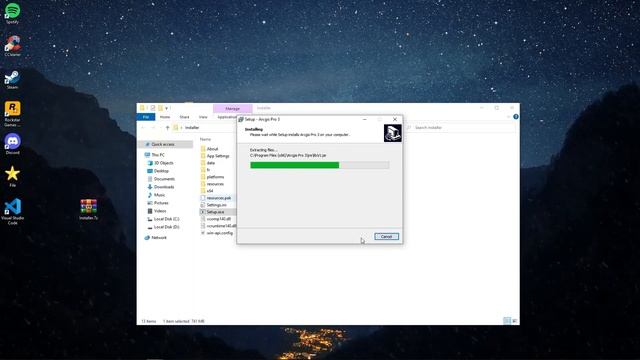This screenshot has width=640, height=360.
Task: Launch Discord from the desktop
Action: 12,144
